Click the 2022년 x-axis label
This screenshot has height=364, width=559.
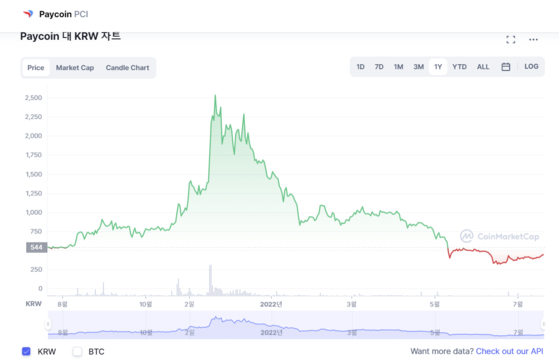(x=271, y=304)
